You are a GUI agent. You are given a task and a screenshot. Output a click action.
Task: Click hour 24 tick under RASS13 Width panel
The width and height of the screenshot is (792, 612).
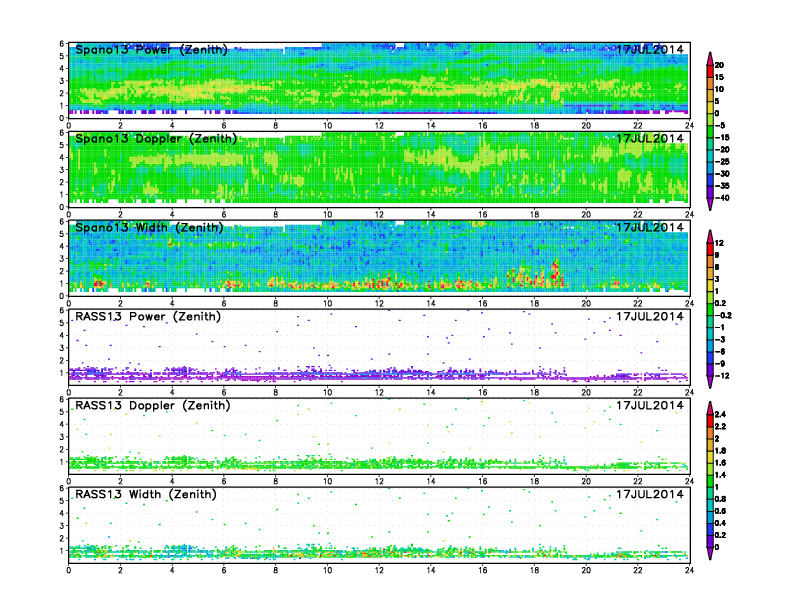coord(689,570)
